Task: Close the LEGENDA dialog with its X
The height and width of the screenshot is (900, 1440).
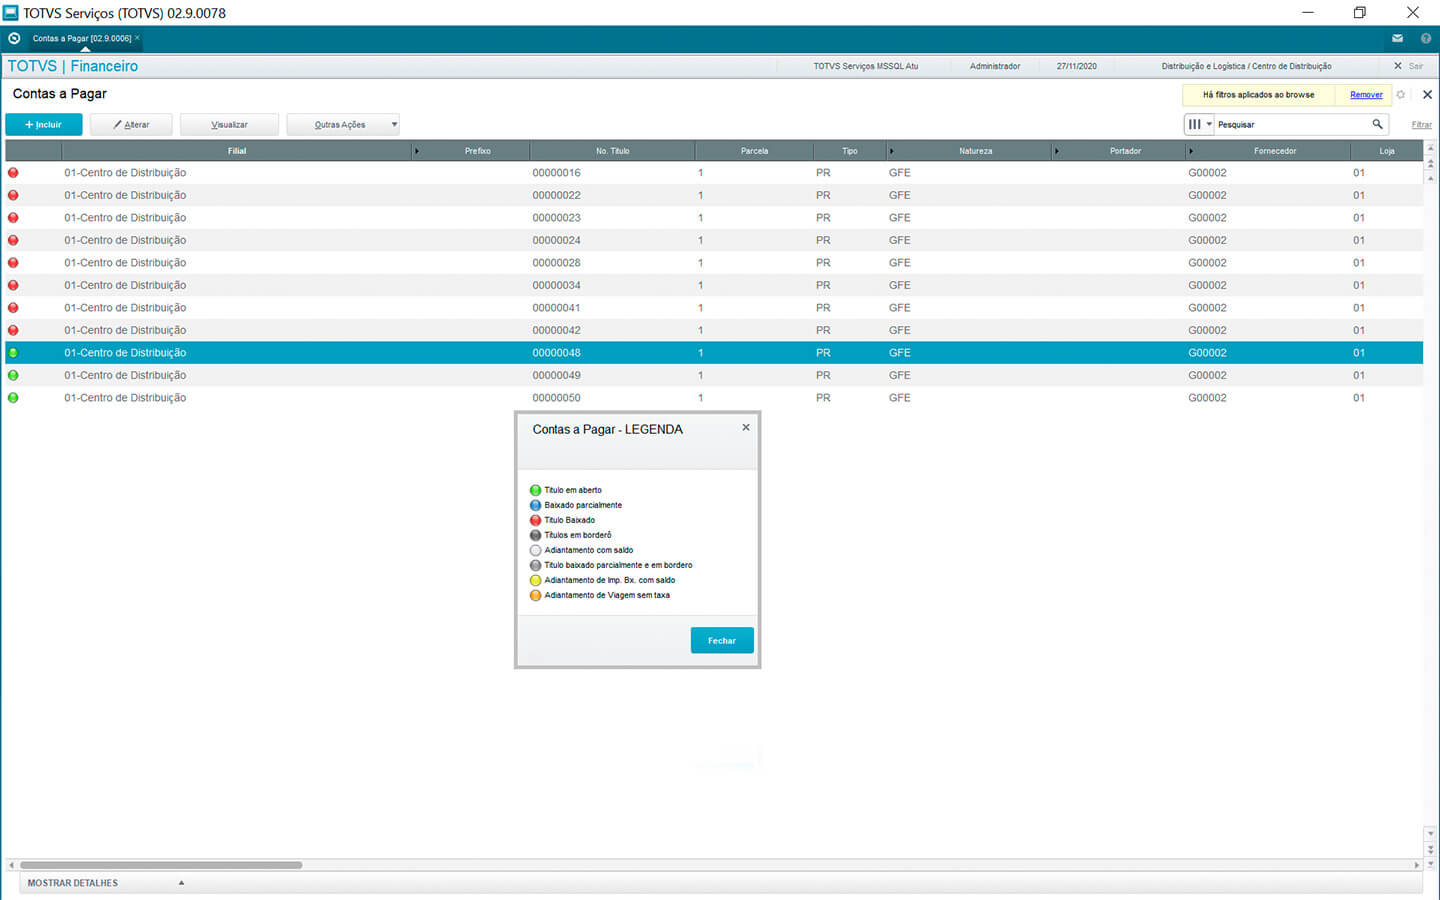Action: click(745, 427)
